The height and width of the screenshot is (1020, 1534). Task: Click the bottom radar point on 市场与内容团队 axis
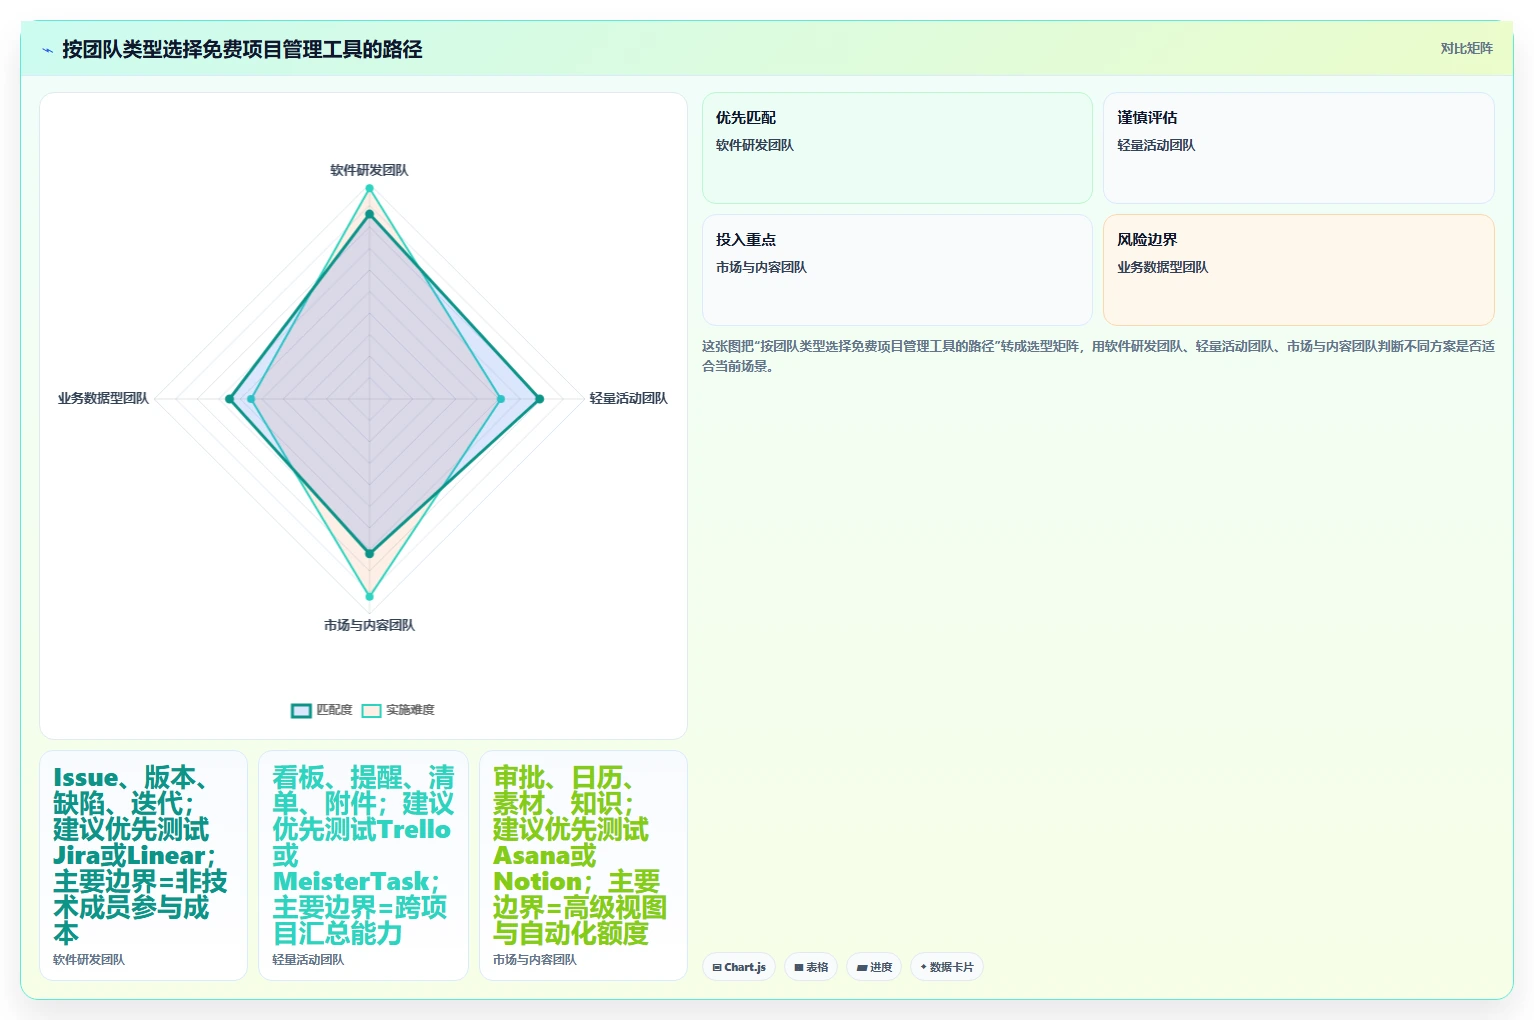point(369,597)
